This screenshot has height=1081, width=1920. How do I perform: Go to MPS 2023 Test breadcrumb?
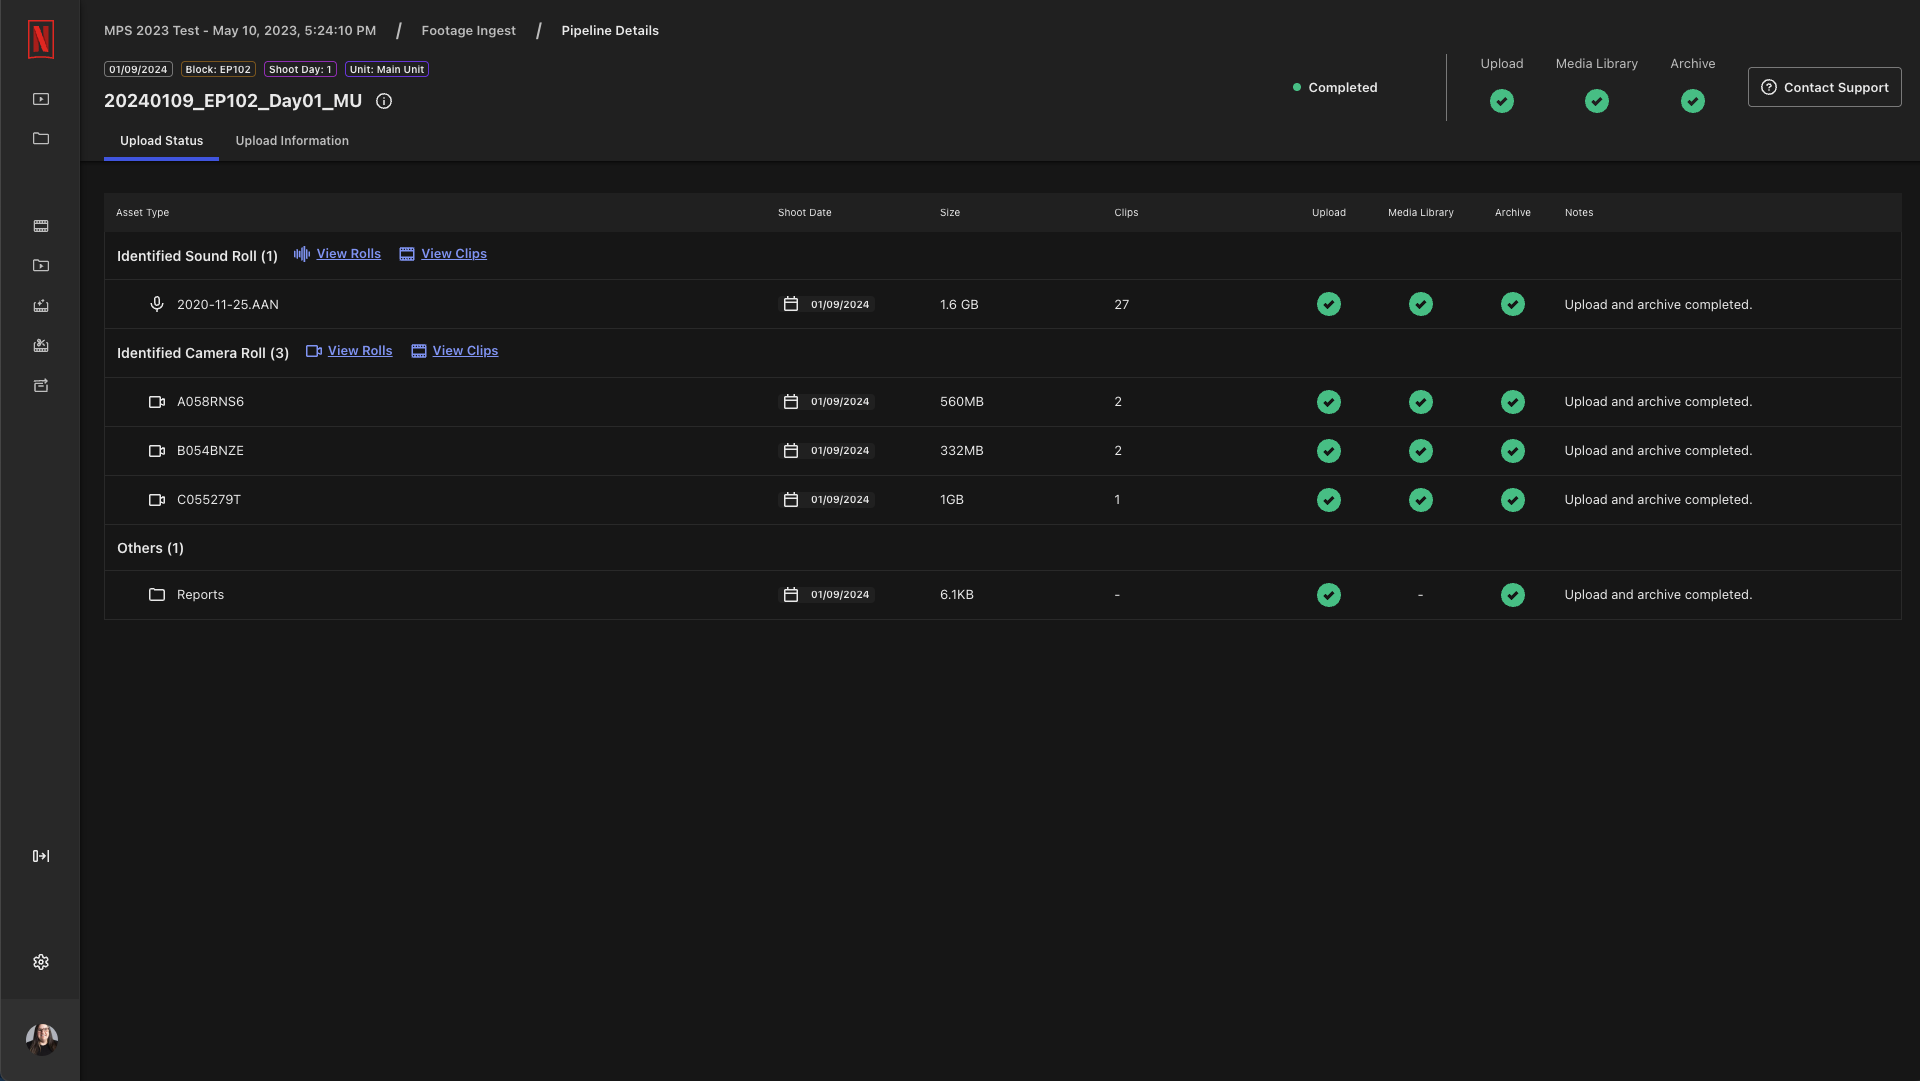click(240, 31)
